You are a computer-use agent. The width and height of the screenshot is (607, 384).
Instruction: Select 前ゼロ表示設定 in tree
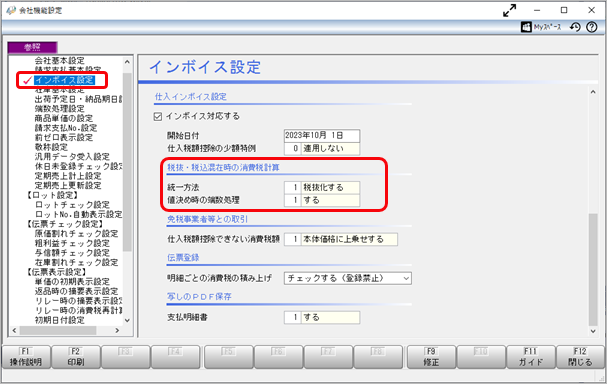pos(64,138)
